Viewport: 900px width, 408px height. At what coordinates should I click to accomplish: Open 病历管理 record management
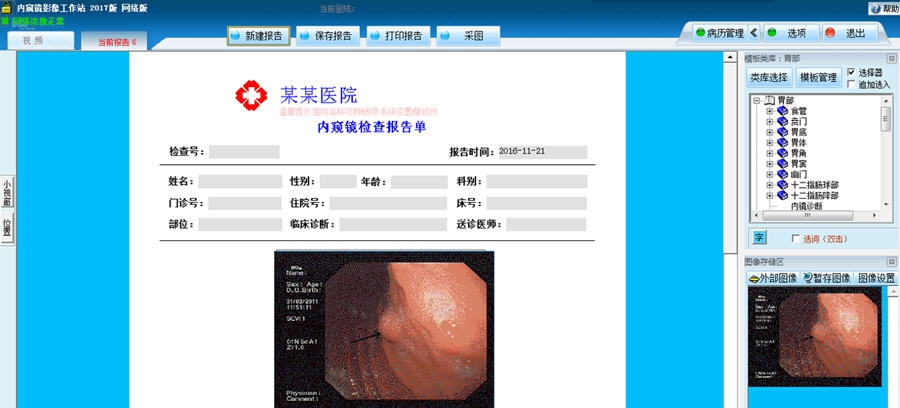(x=719, y=33)
